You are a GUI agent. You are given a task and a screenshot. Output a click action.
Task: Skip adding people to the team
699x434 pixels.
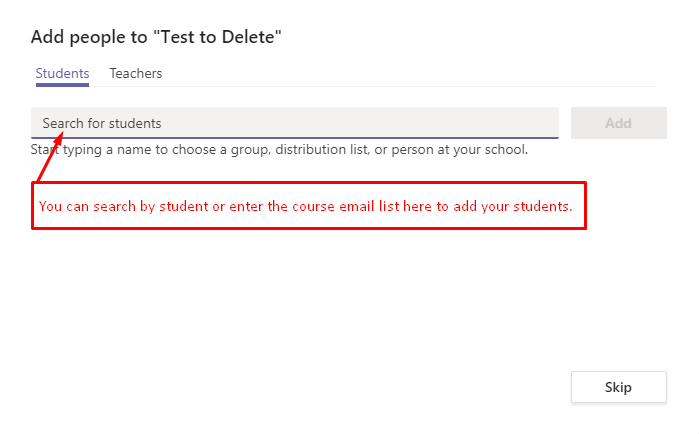click(618, 387)
